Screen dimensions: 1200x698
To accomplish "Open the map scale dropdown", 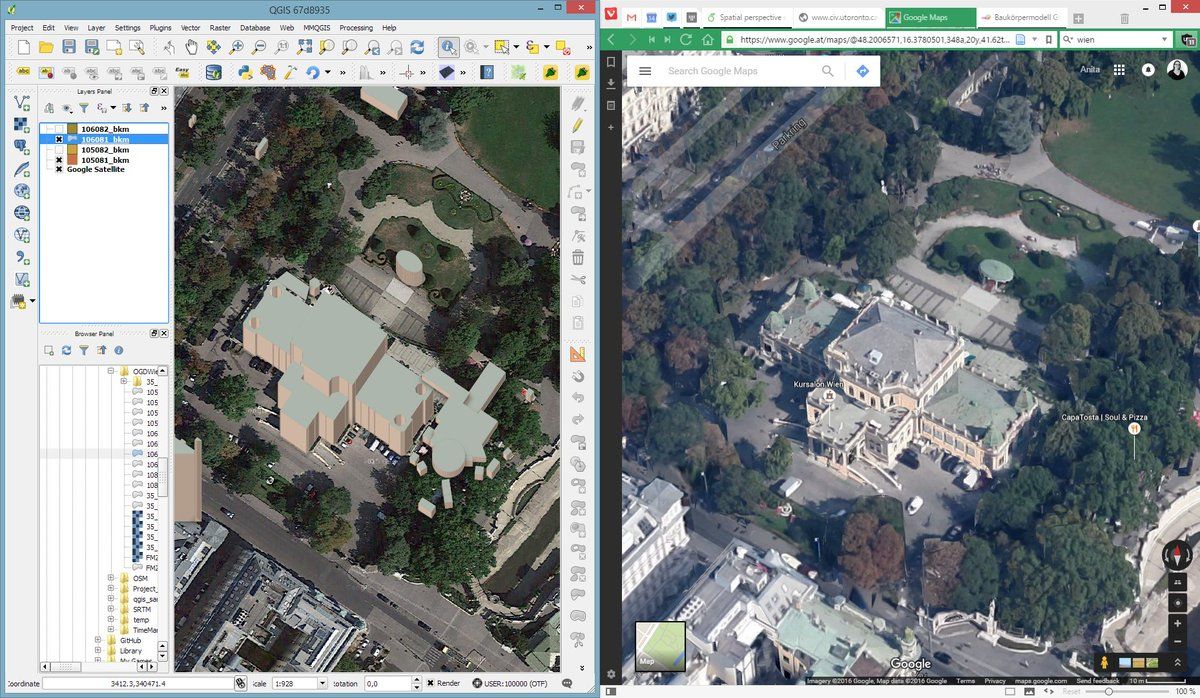I will [322, 683].
